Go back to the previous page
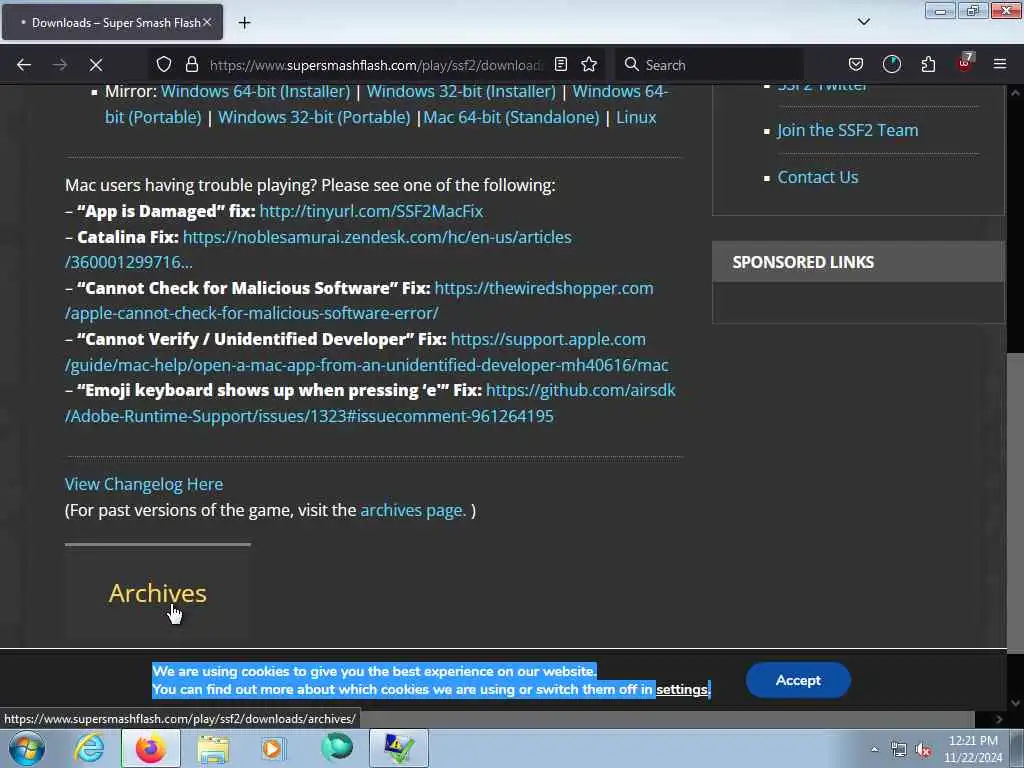Viewport: 1024px width, 768px height. pyautogui.click(x=24, y=65)
